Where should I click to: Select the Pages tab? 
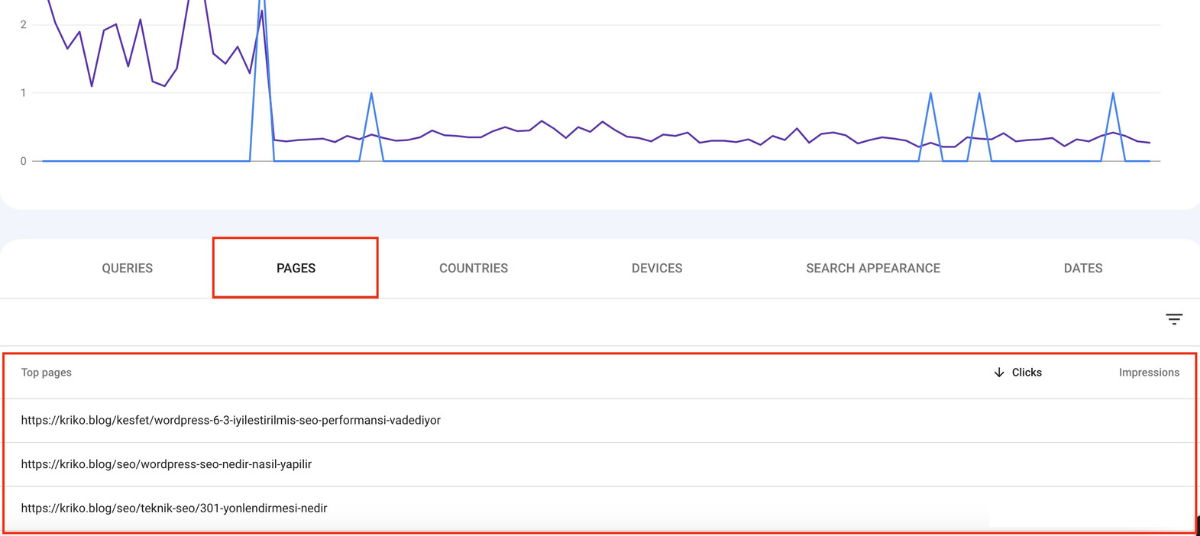click(296, 268)
